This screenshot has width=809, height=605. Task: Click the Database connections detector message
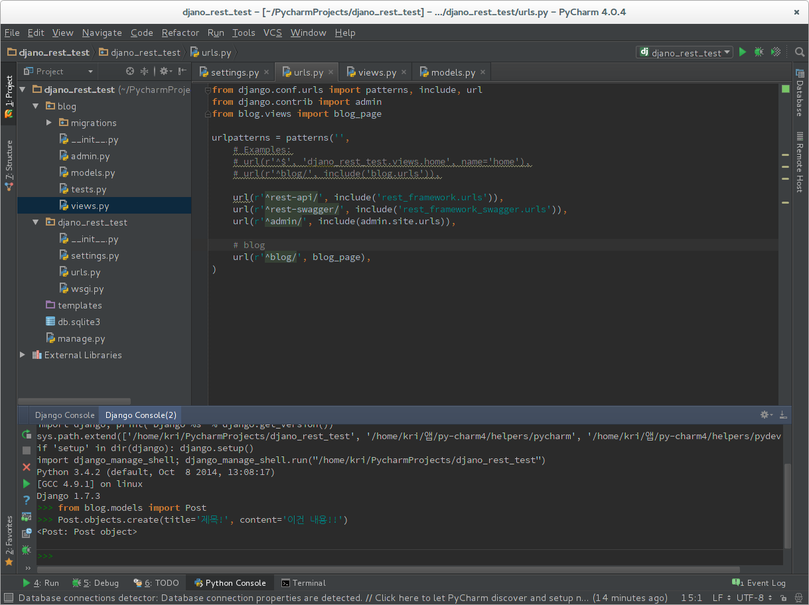[343, 598]
